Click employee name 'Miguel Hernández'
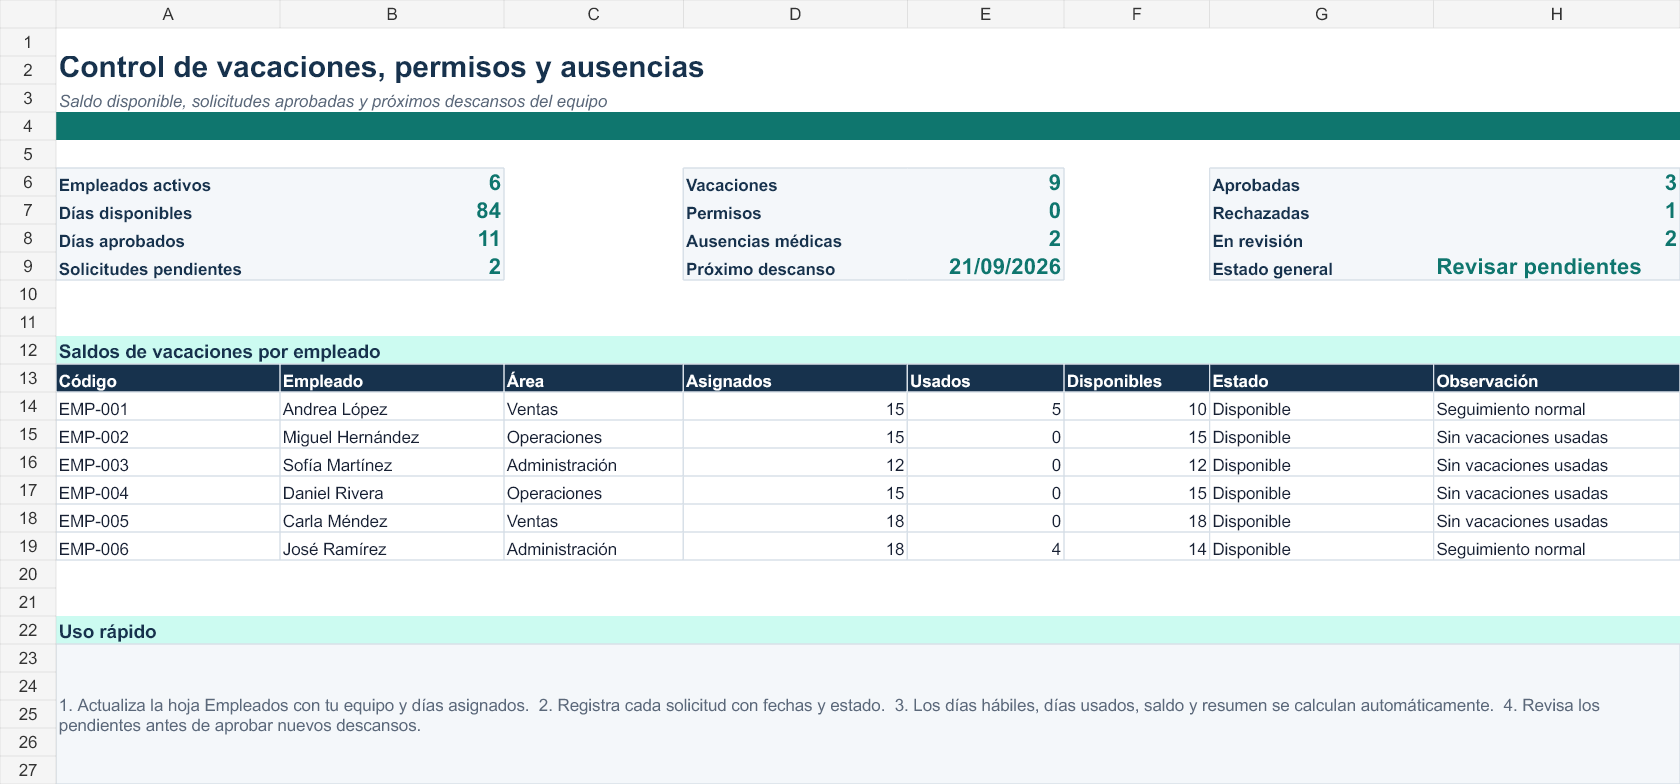The image size is (1680, 784). click(350, 437)
